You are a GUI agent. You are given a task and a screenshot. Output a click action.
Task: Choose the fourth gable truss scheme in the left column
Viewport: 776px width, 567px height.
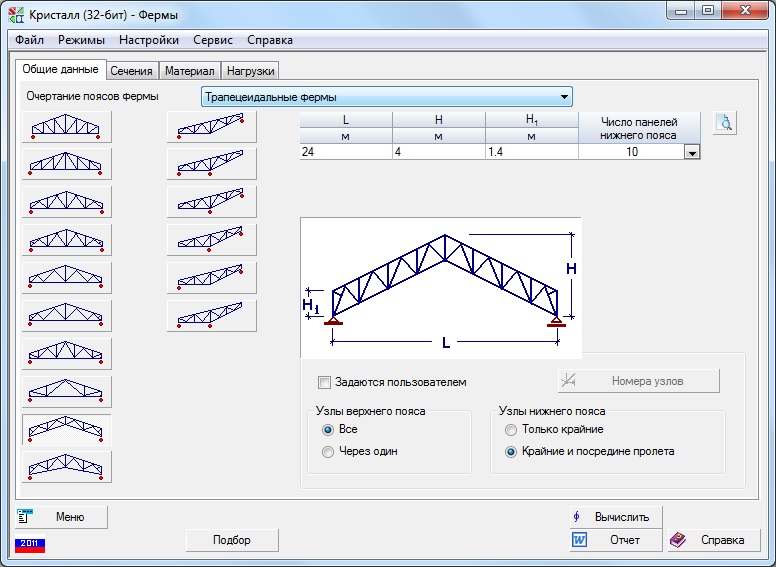tap(67, 240)
